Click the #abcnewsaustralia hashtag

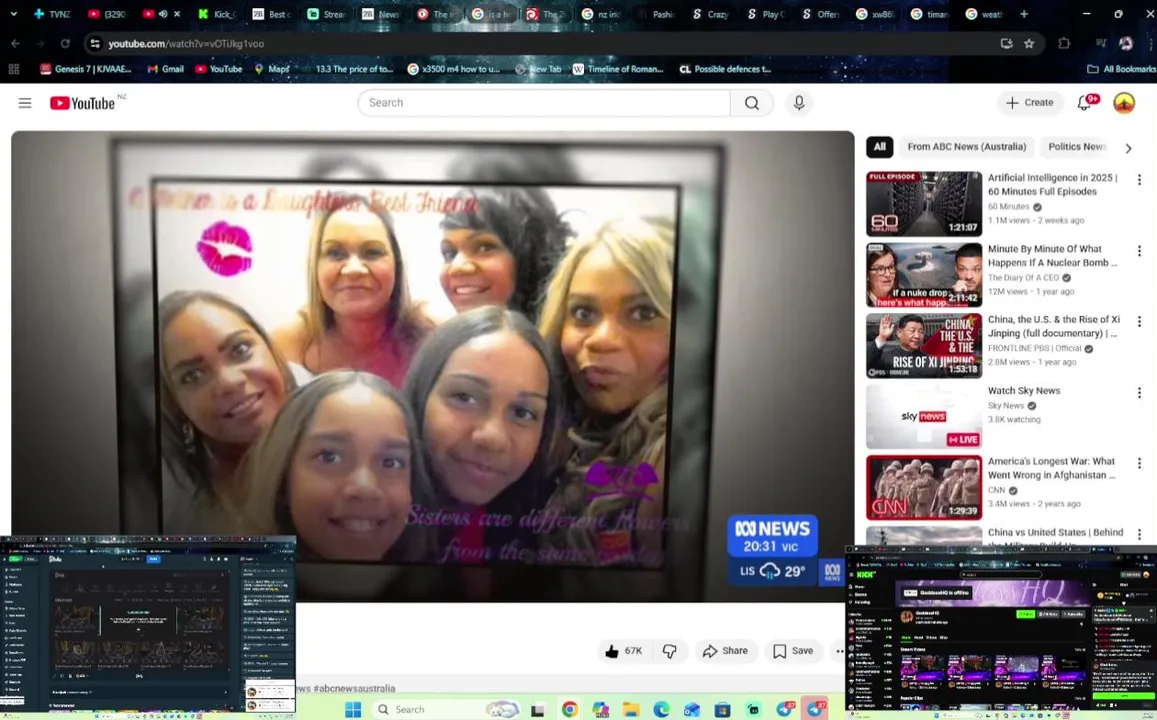click(x=354, y=688)
